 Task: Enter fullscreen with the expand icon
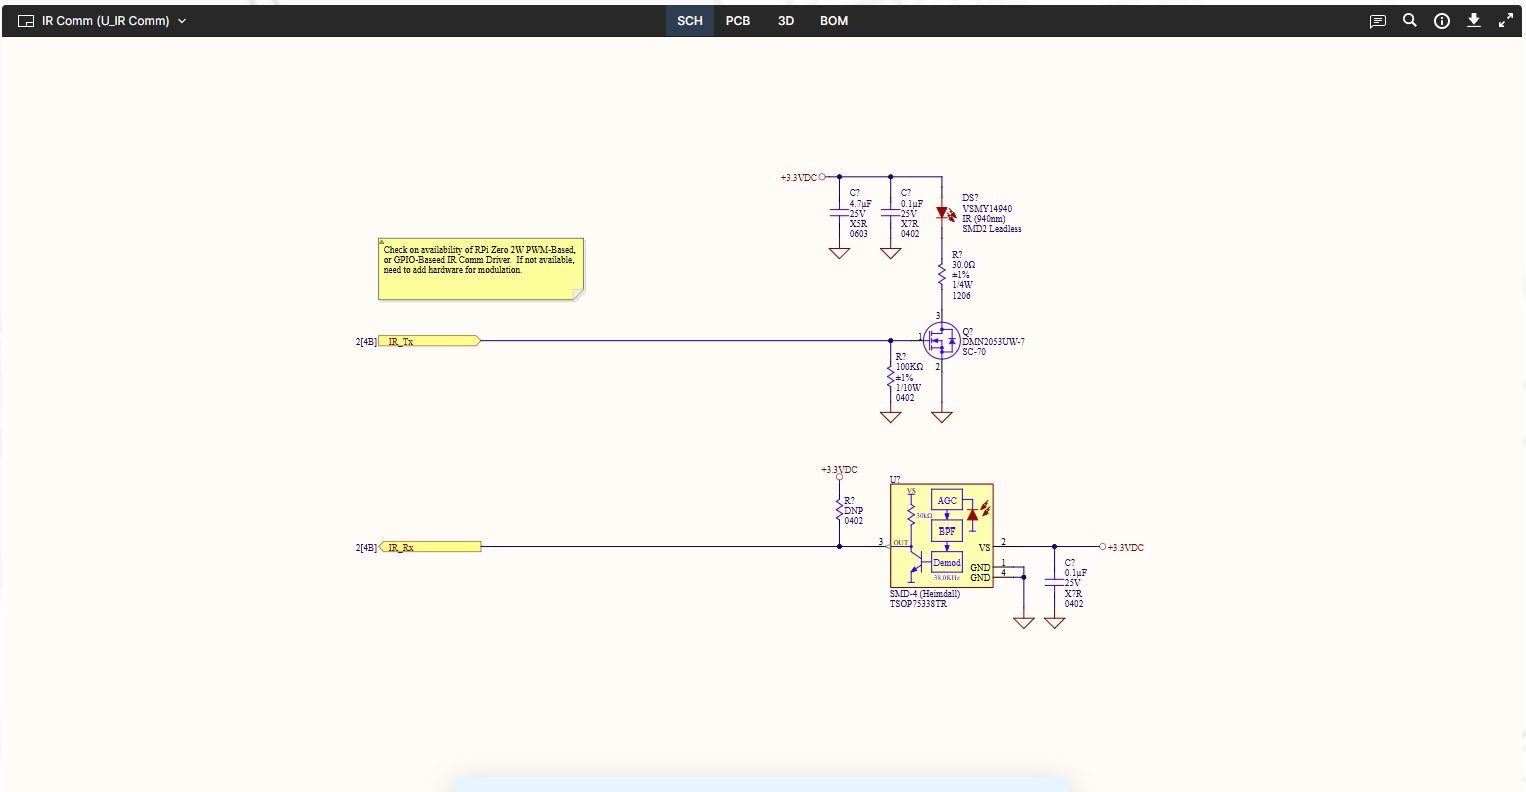pos(1505,20)
